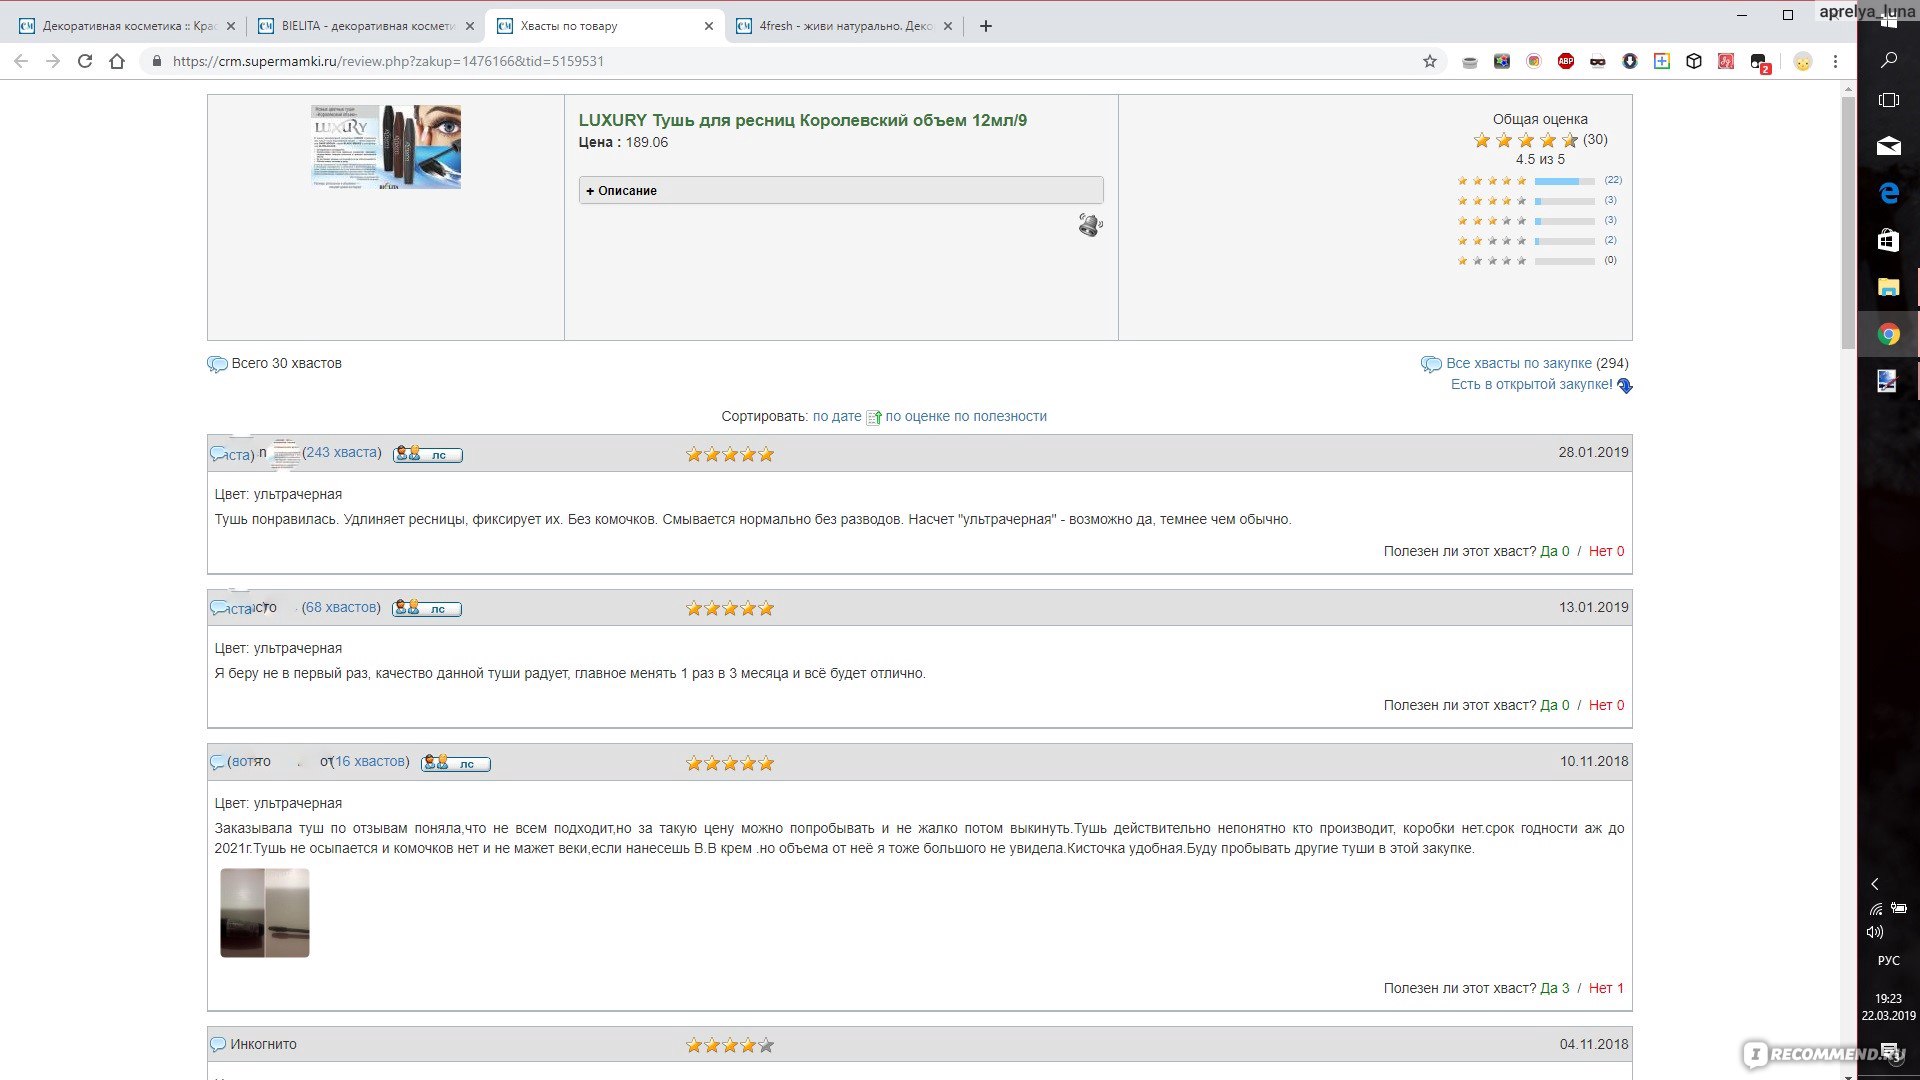Viewport: 1920px width, 1080px height.
Task: Open the Chrome three-dot menu
Action: 1835,61
